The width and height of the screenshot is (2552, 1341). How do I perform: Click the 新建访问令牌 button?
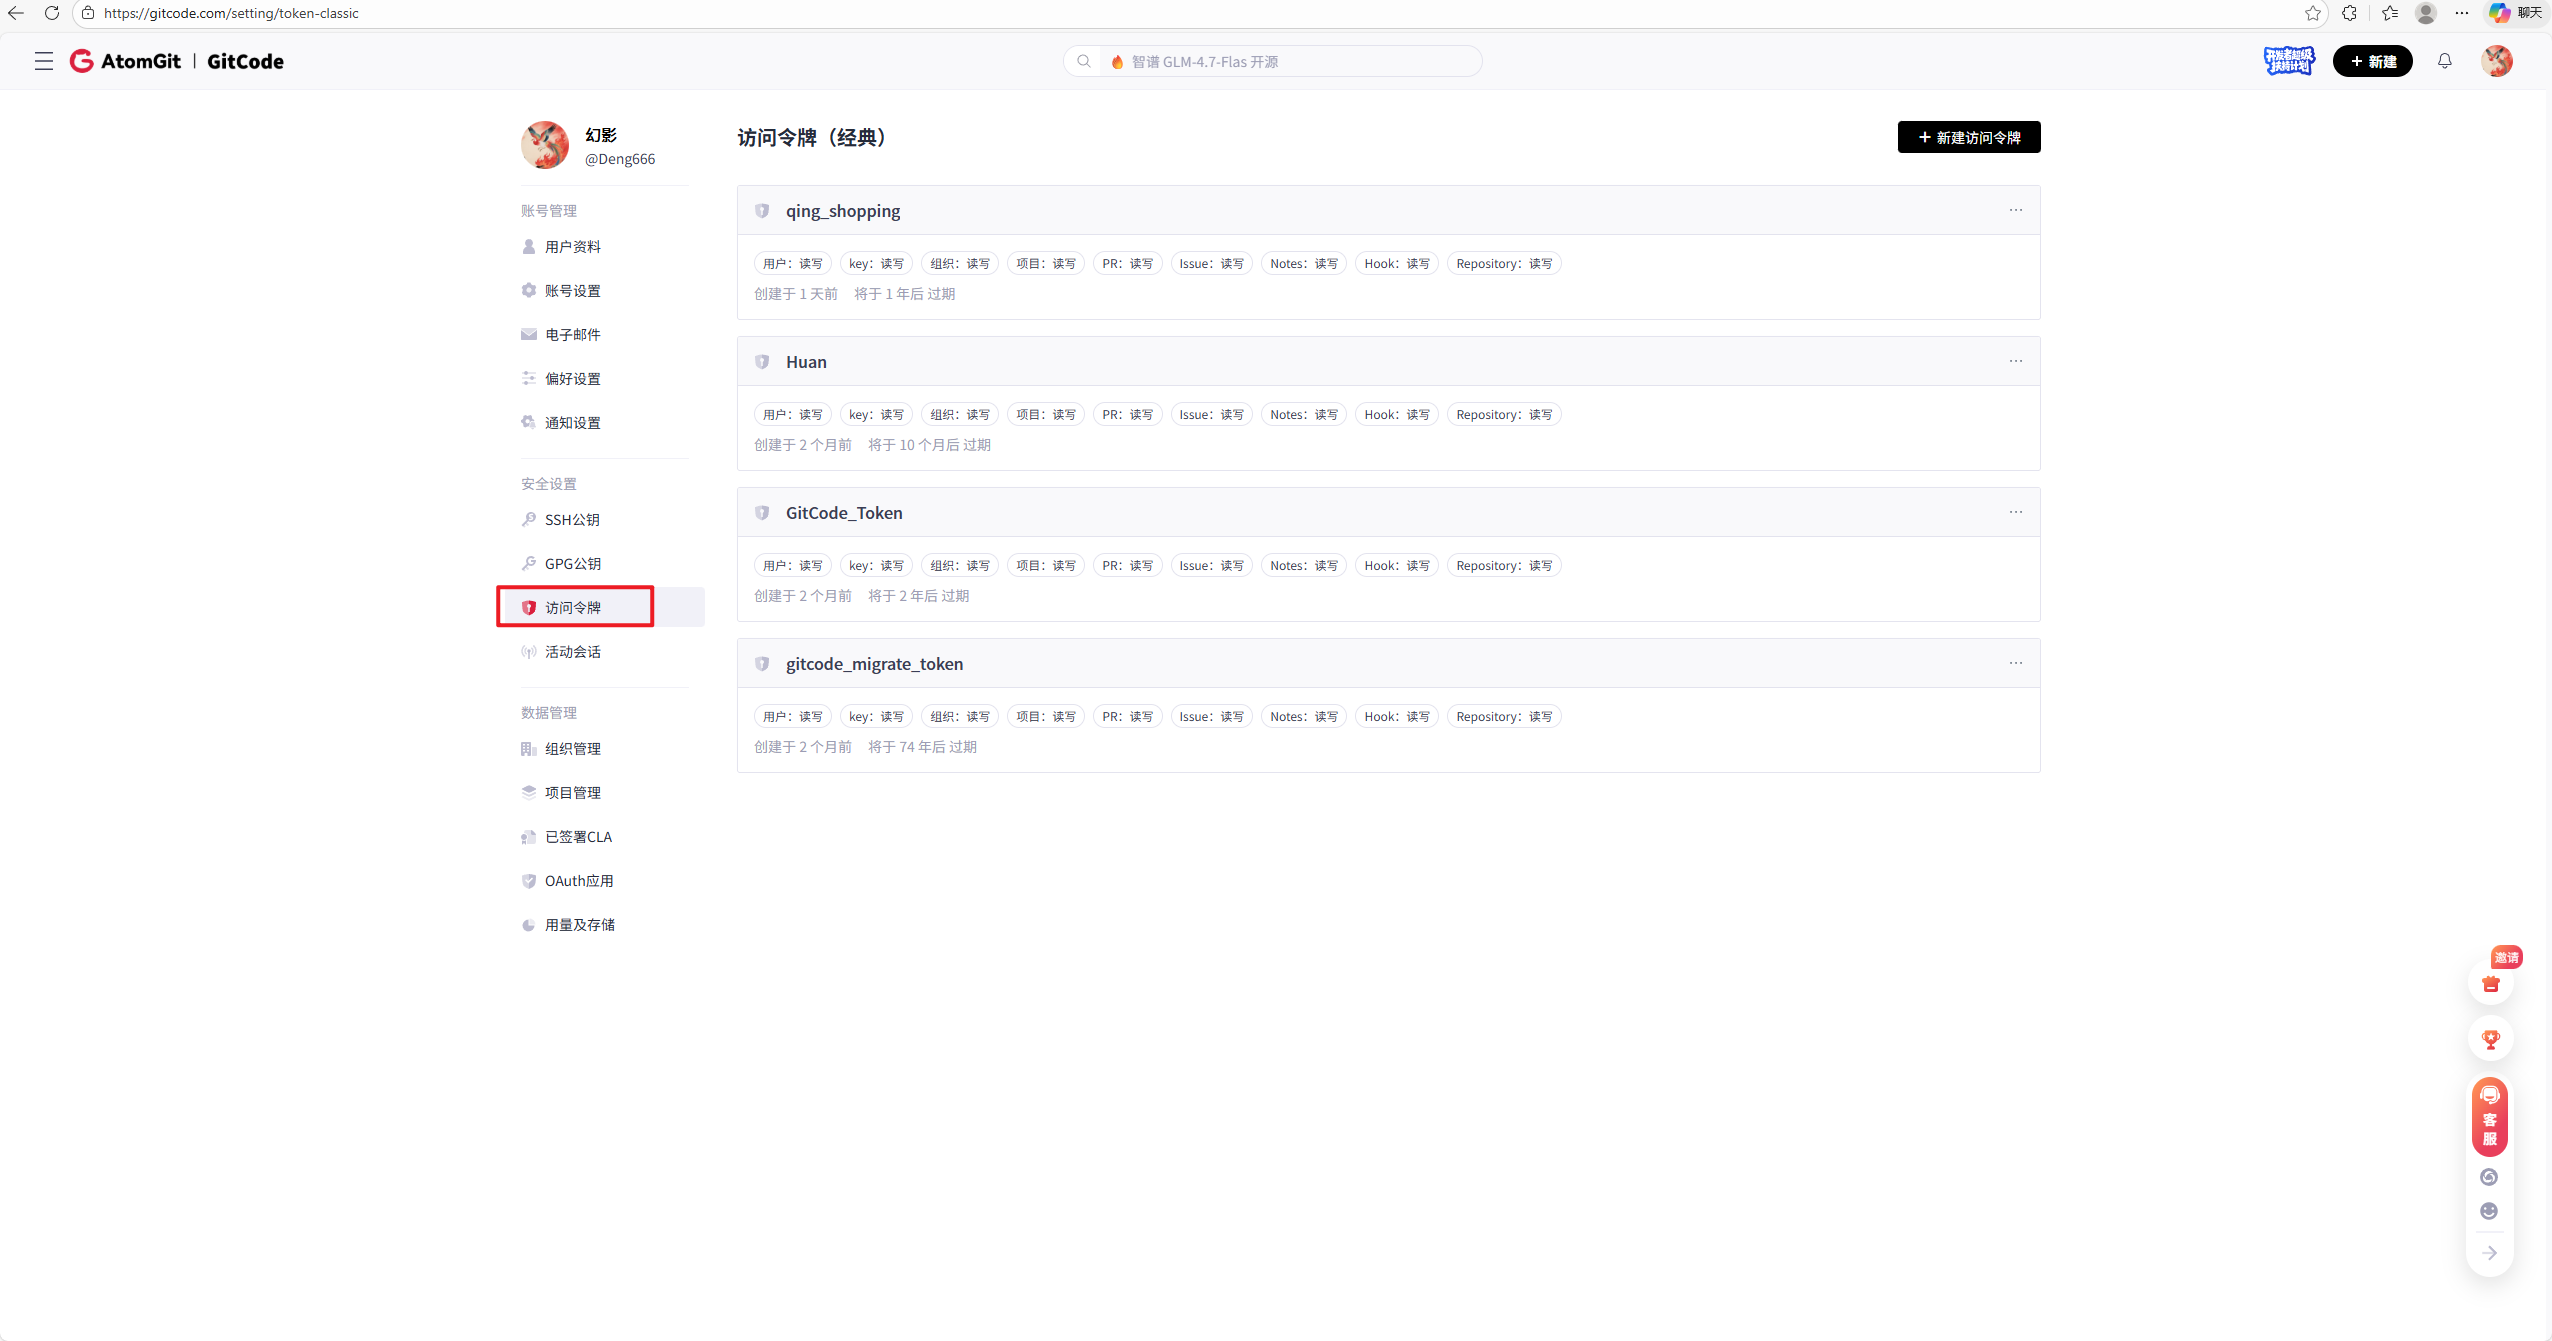[1967, 137]
